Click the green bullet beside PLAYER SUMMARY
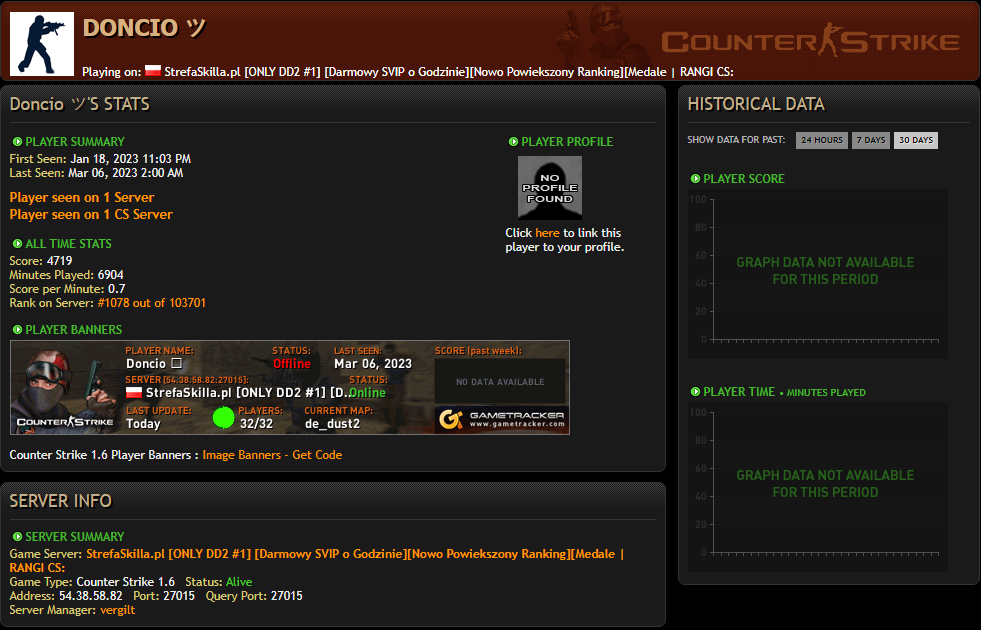Viewport: 981px width, 630px height. 18,142
